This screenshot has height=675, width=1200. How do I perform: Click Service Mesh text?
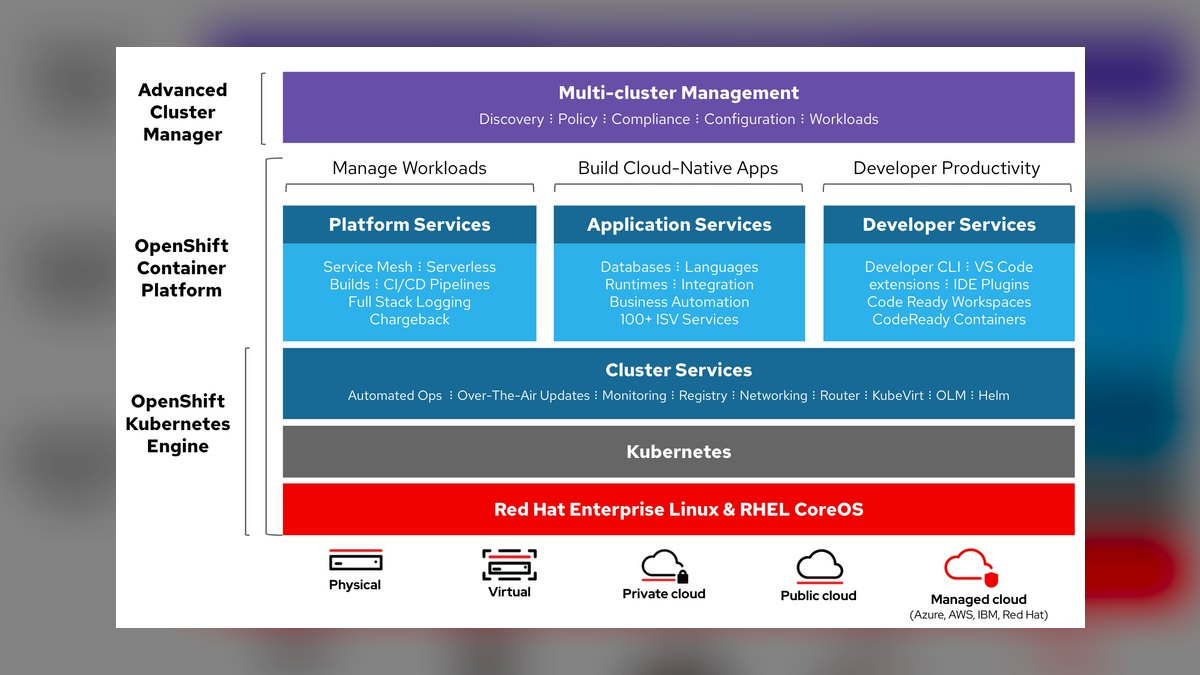pos(368,267)
